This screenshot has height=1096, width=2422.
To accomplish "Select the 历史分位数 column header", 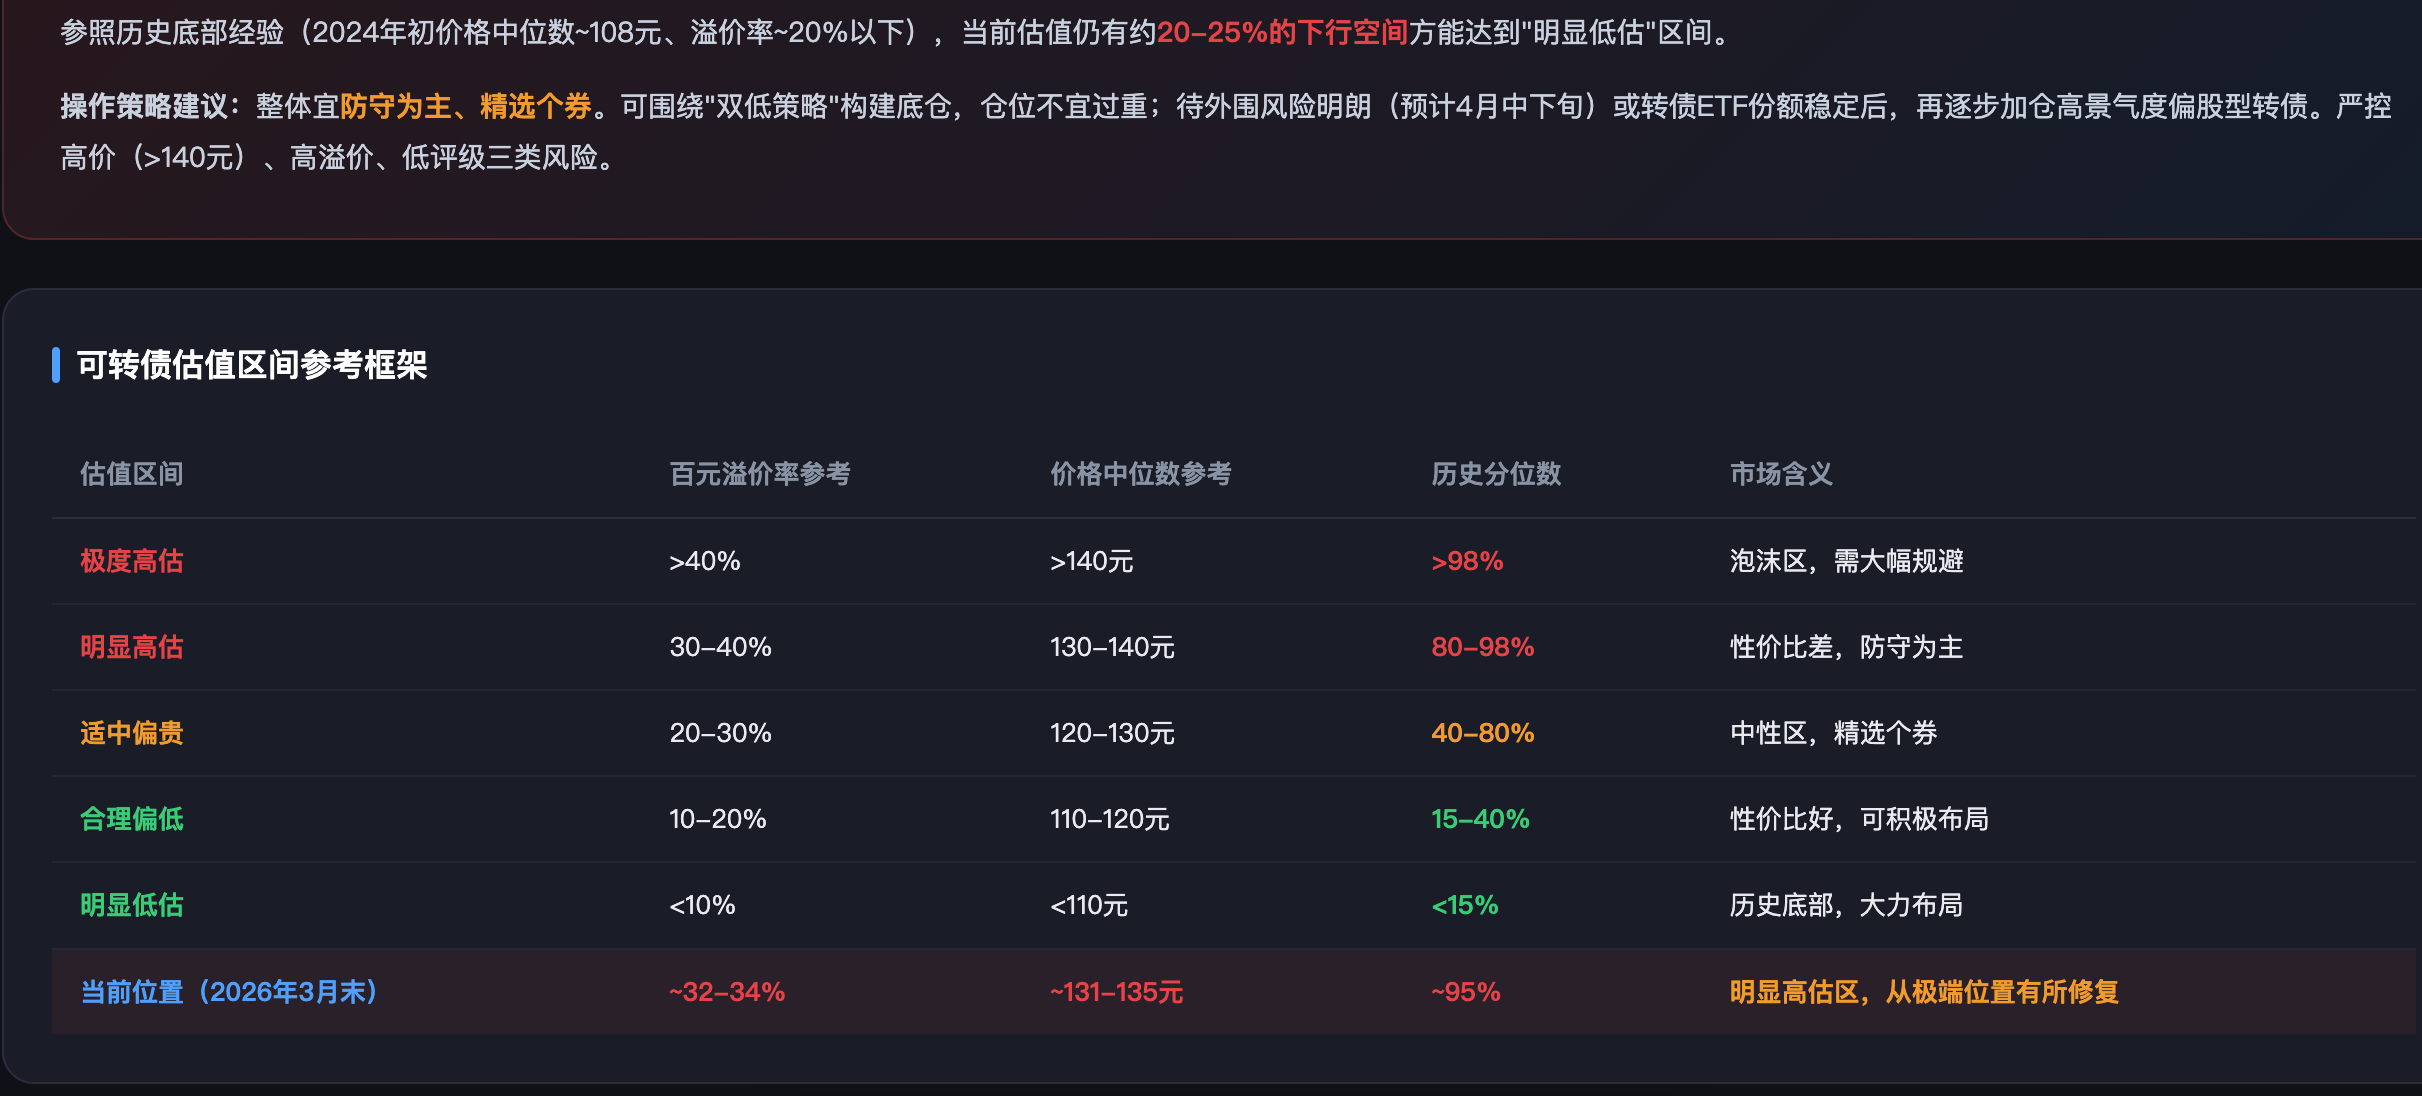I will [x=1495, y=473].
